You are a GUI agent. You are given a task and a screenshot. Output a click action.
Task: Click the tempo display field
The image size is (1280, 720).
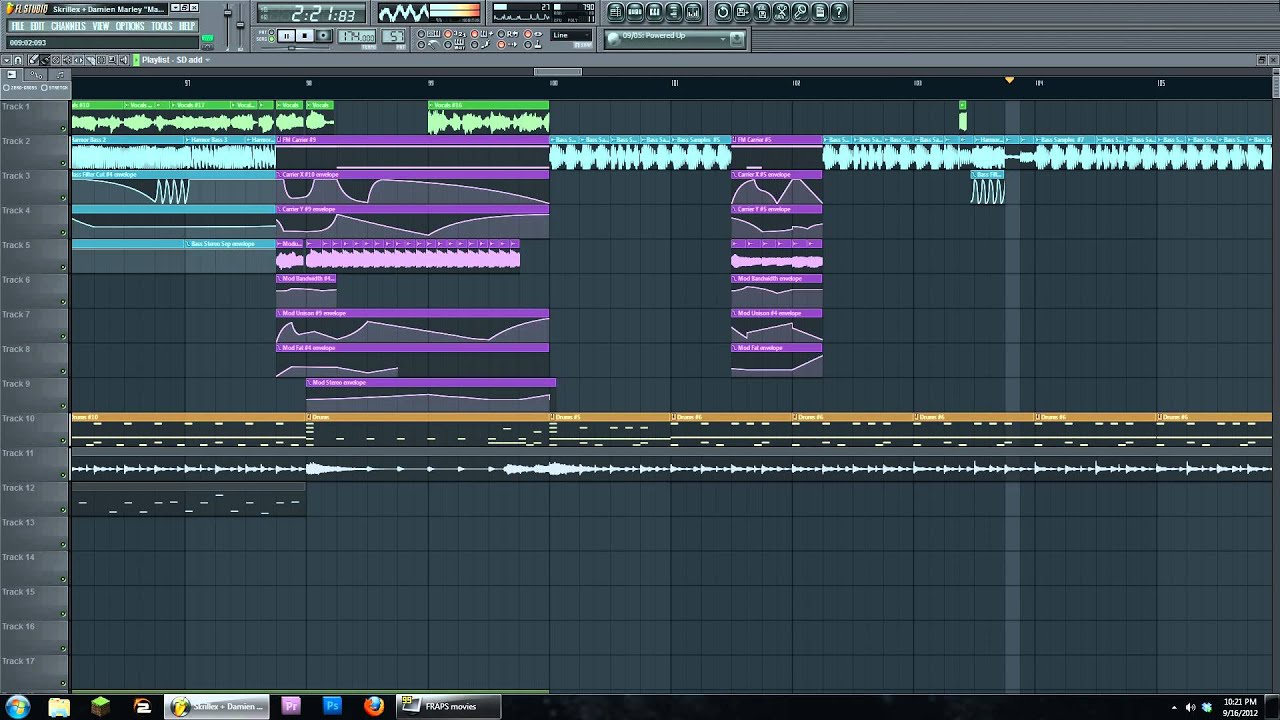point(357,37)
